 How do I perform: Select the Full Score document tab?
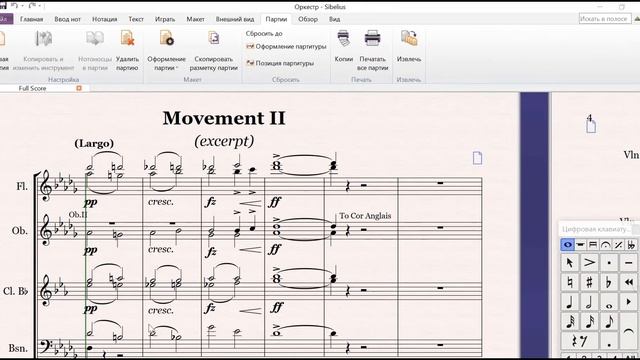[32, 88]
